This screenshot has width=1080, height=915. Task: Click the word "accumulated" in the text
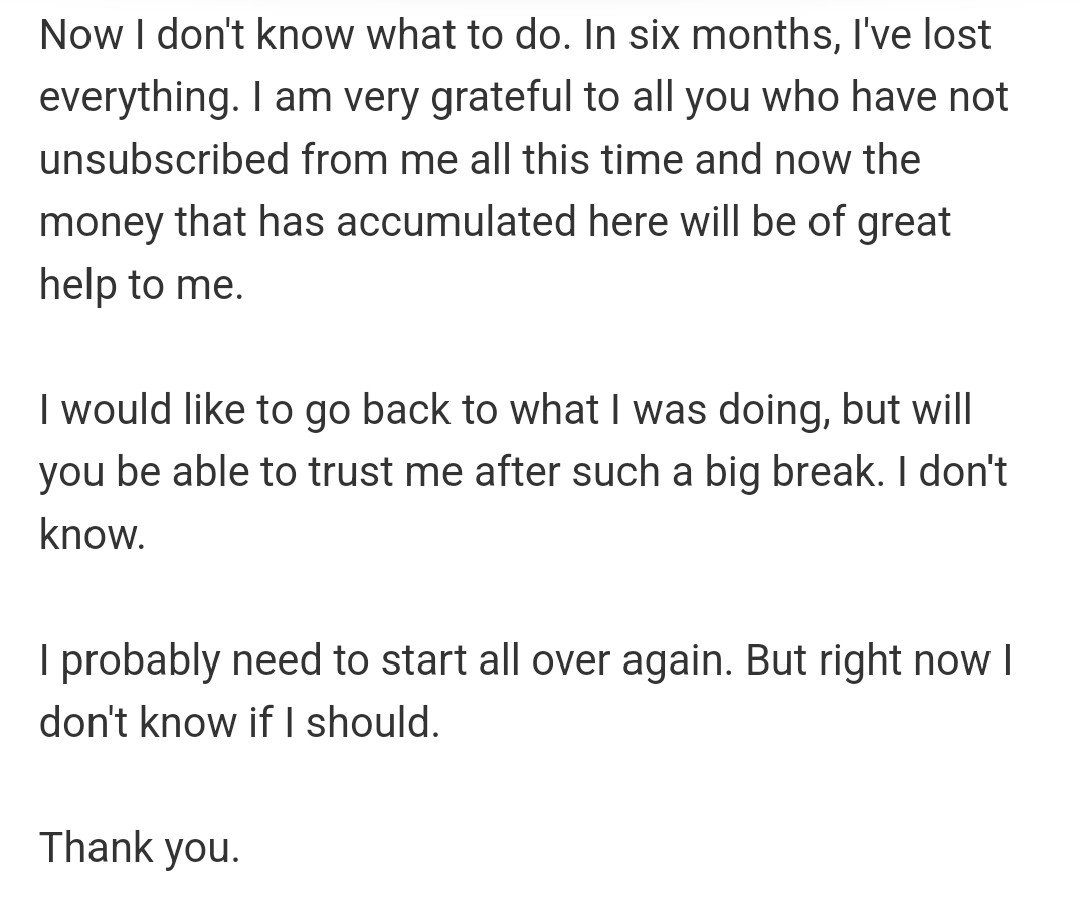click(456, 222)
